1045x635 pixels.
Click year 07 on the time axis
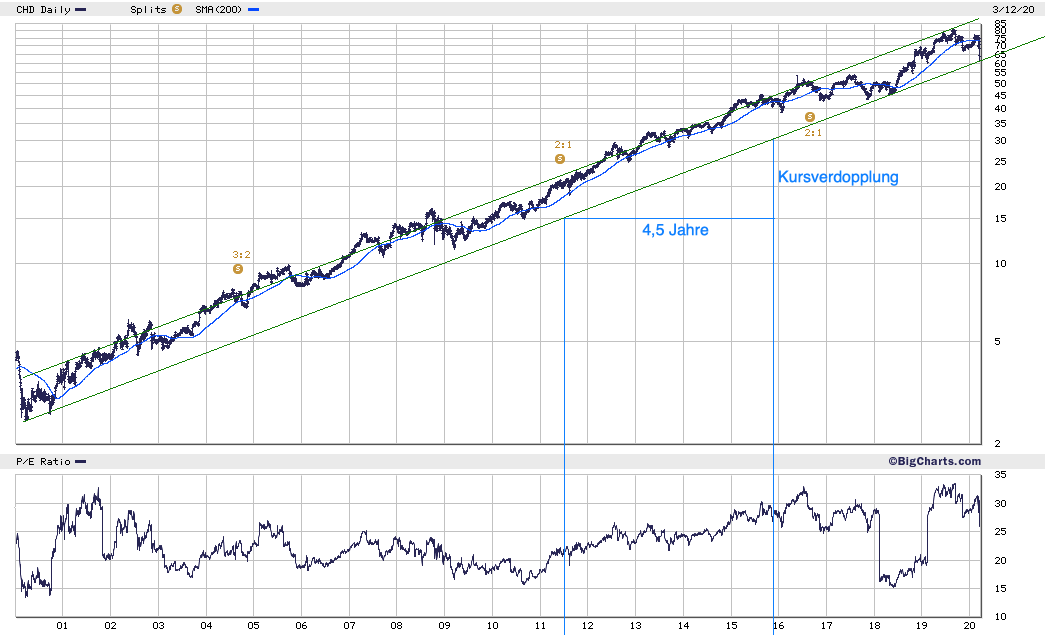pos(349,626)
